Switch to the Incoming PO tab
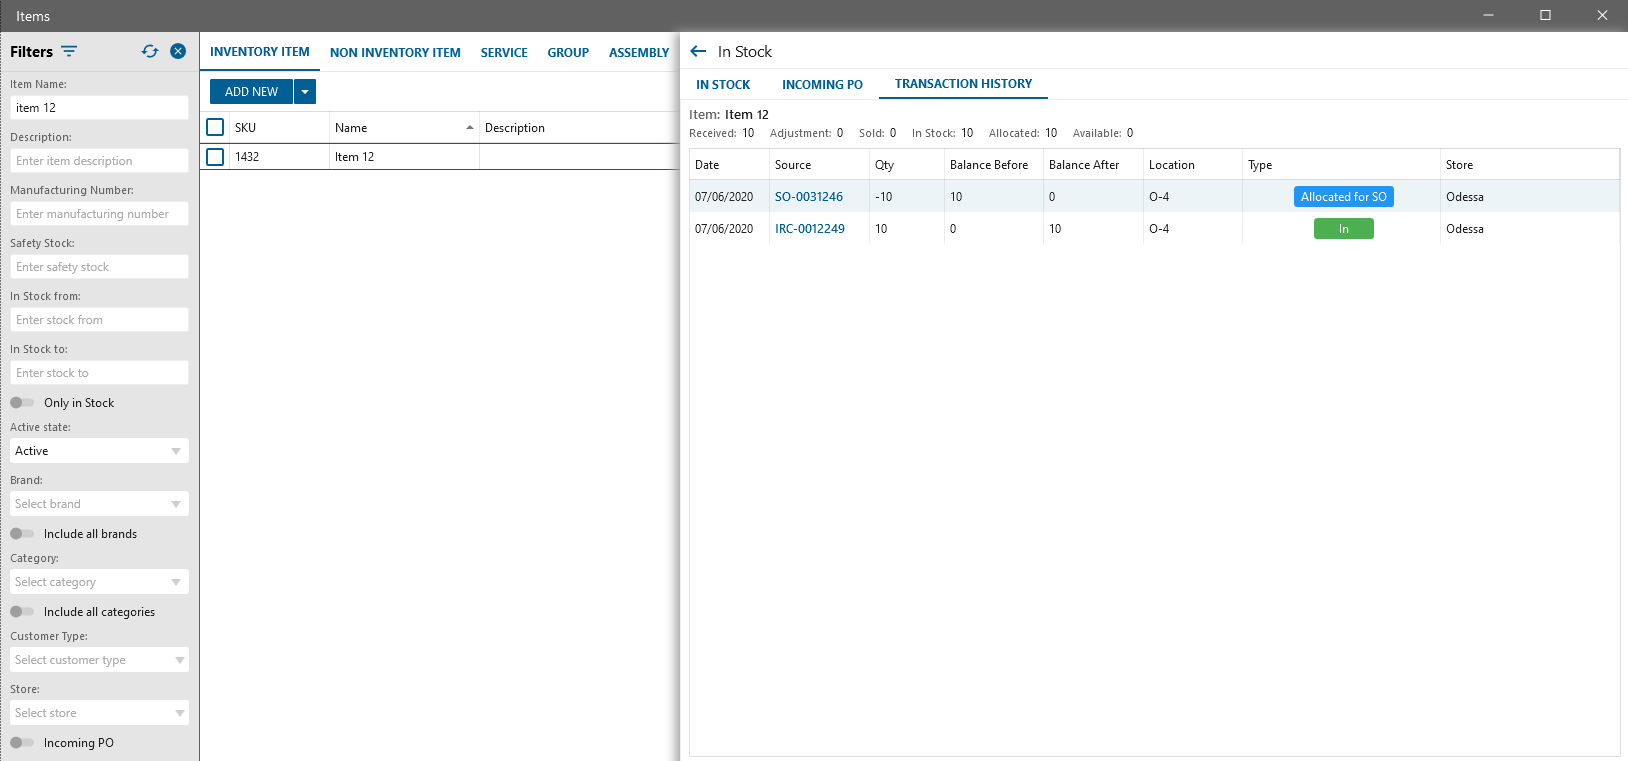Screen dimensions: 1628x761 pos(822,85)
